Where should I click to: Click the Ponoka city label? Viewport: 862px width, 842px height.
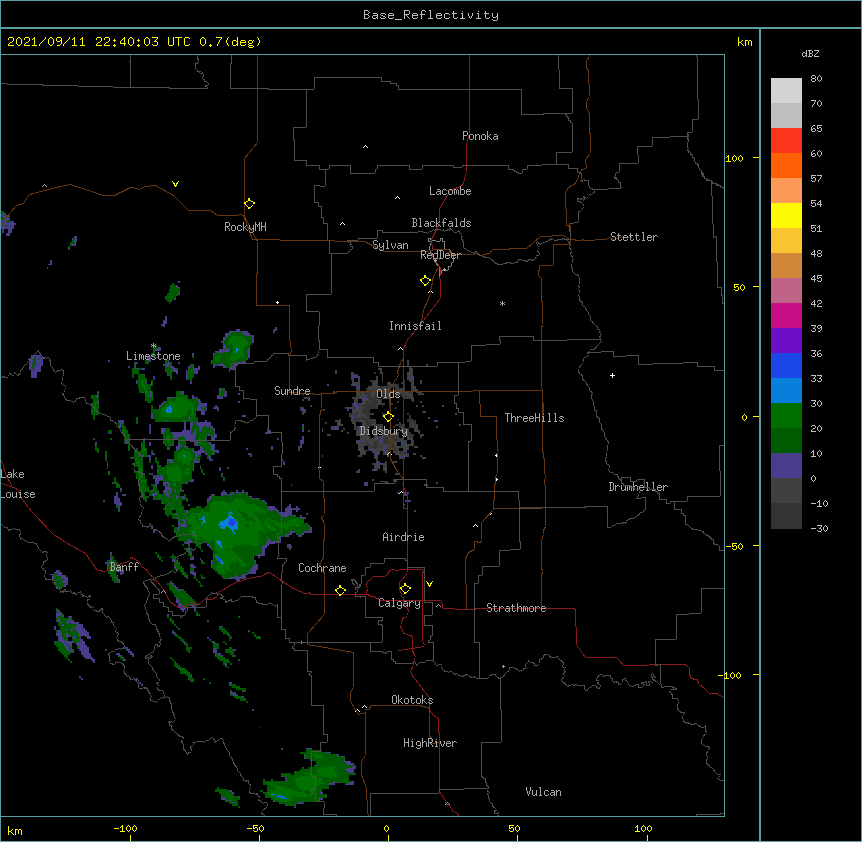(x=480, y=136)
